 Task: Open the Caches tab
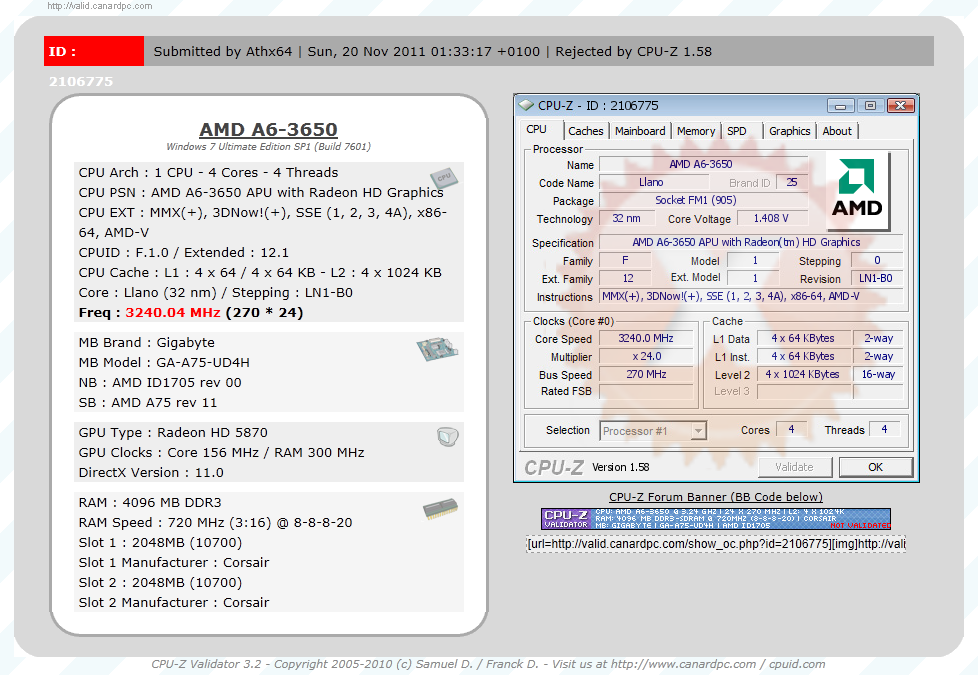pos(586,131)
